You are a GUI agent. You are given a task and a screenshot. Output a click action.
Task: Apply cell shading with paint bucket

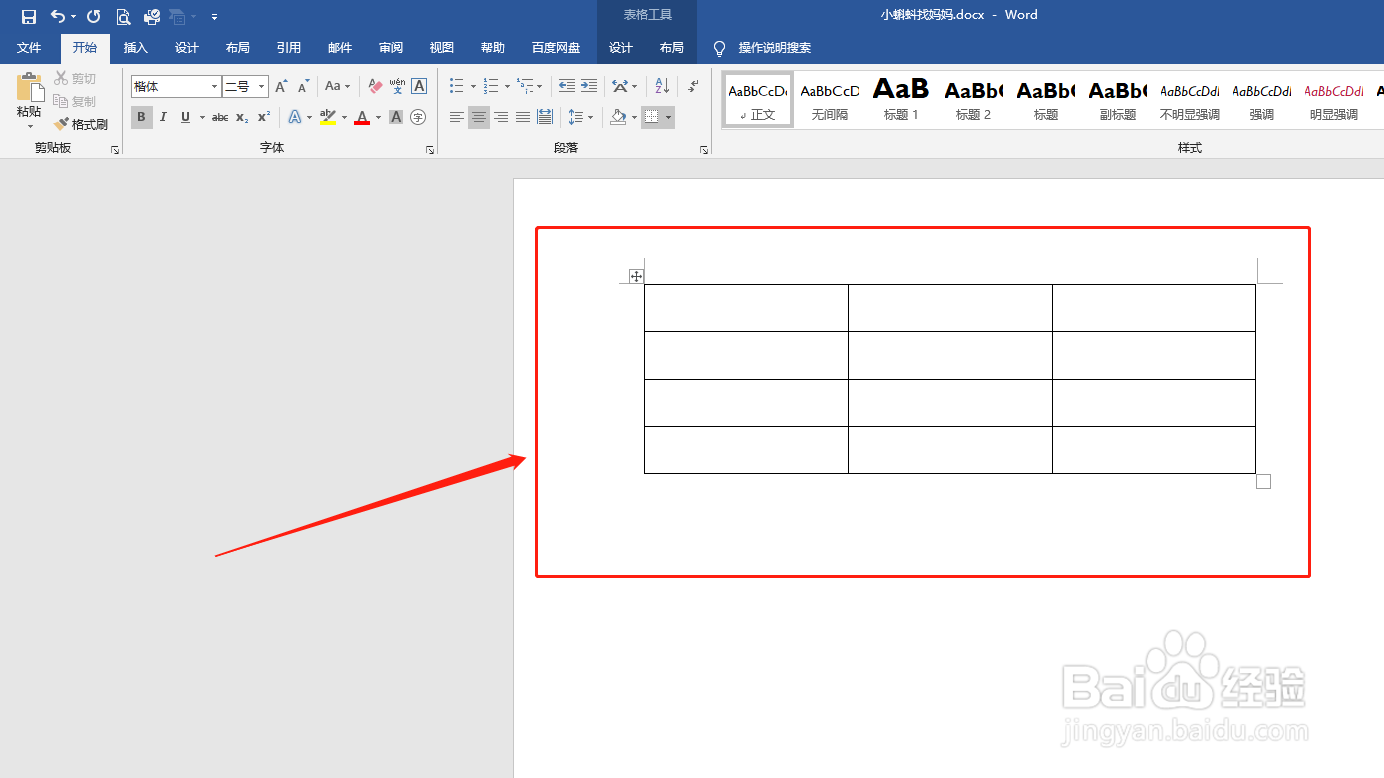(x=618, y=117)
